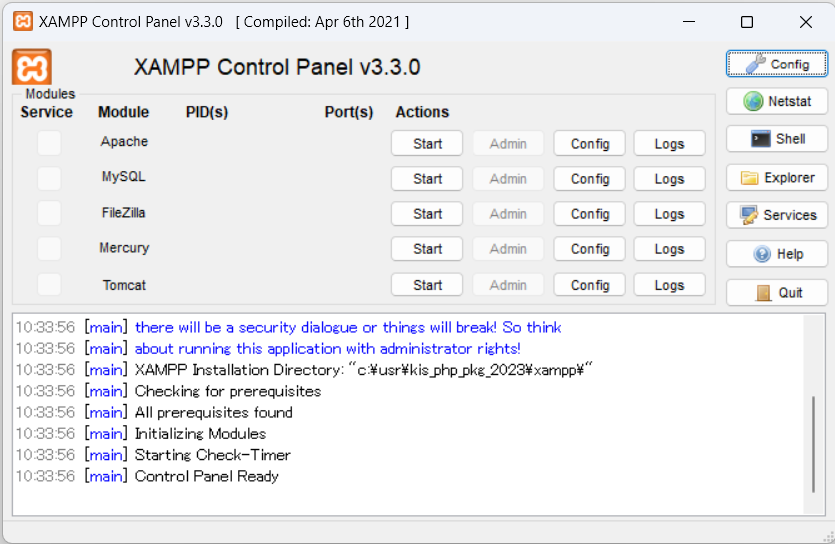Toggle the MySQL service checkbox

pyautogui.click(x=49, y=178)
